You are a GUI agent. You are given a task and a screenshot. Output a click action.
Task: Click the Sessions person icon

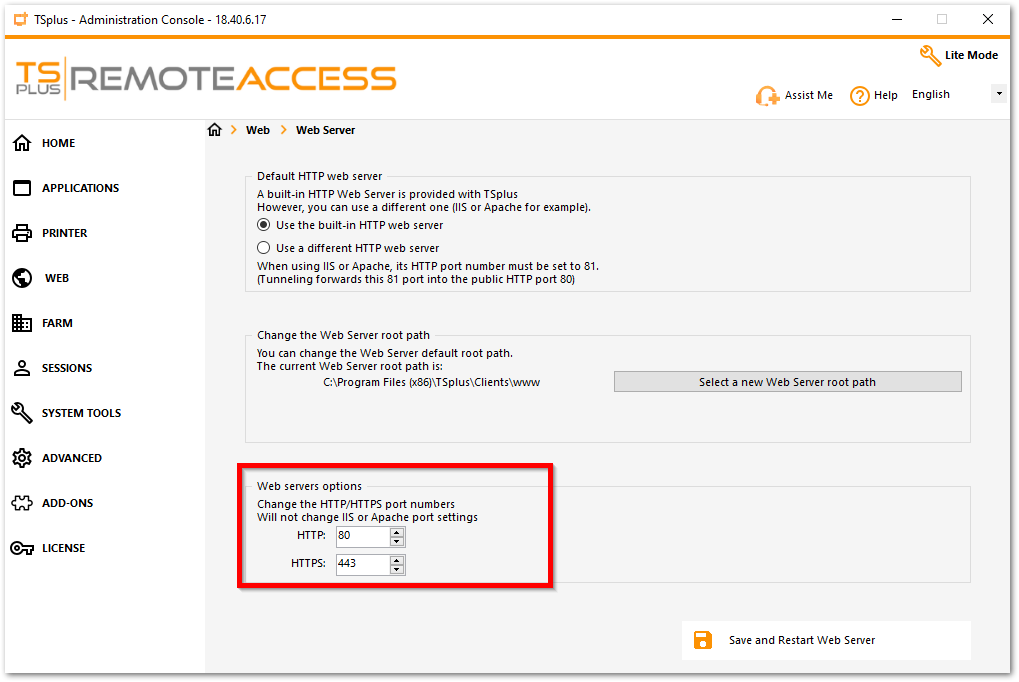tap(22, 368)
